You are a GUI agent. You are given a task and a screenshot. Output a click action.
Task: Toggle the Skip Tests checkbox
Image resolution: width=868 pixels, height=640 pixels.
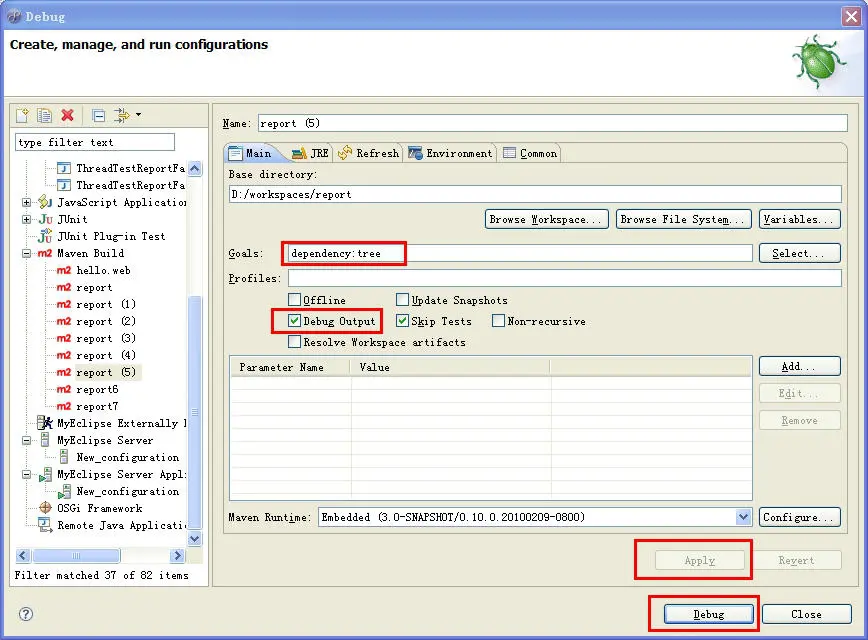coord(402,321)
